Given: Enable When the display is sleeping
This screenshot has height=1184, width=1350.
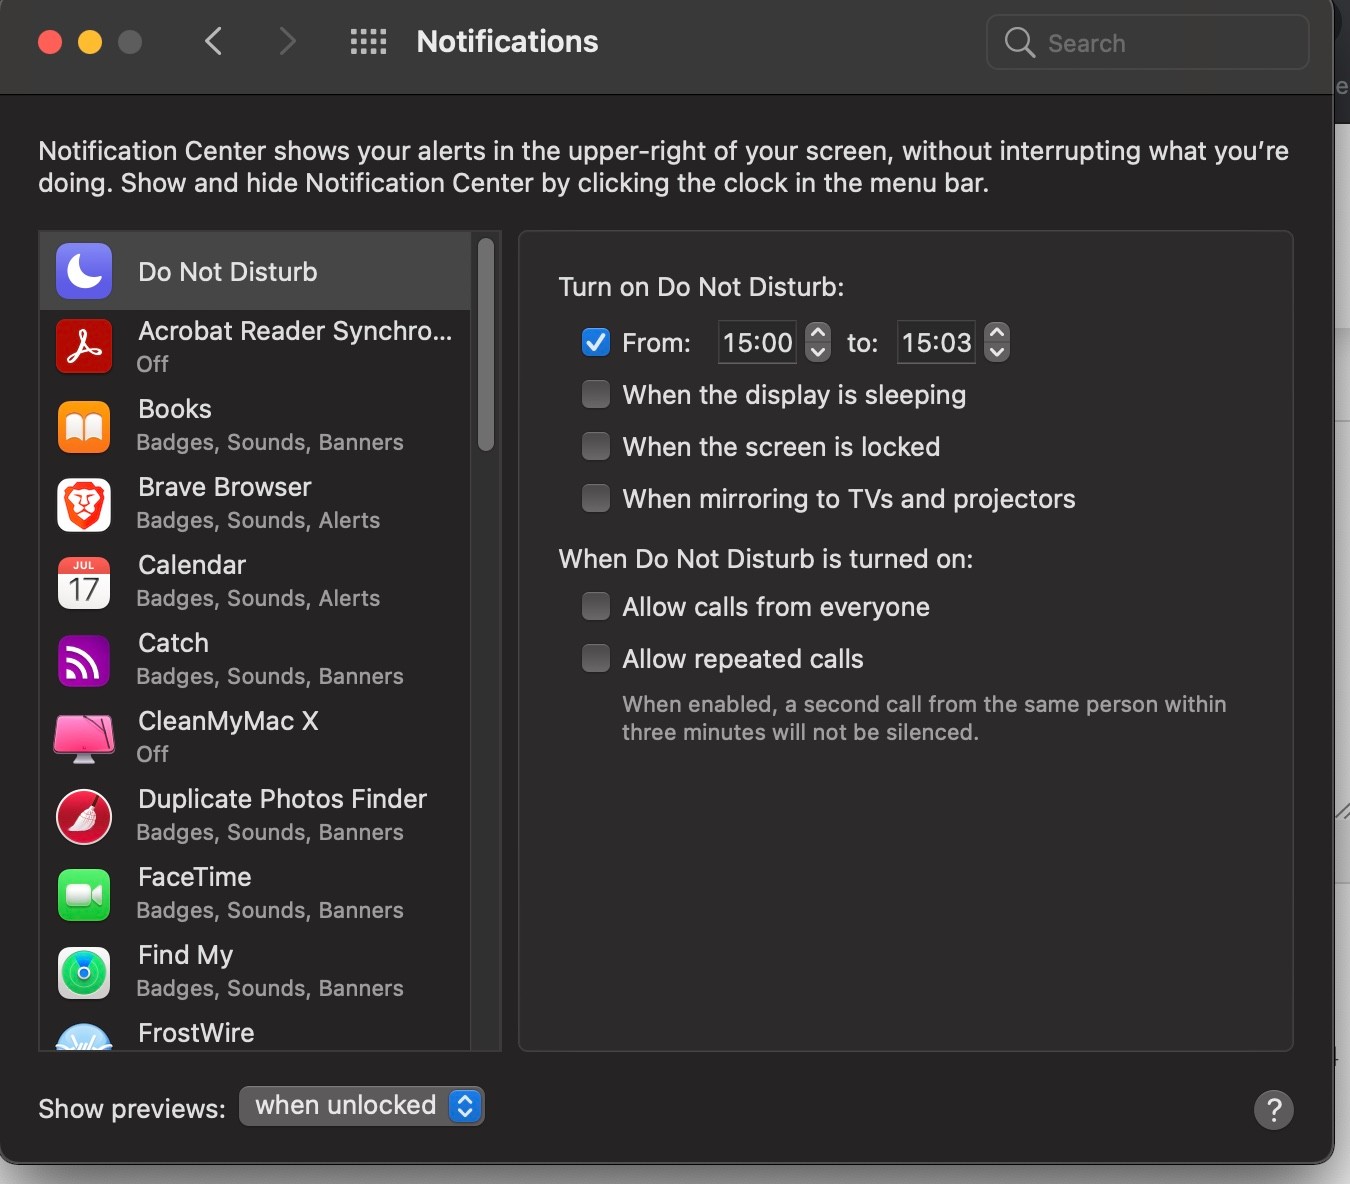Looking at the screenshot, I should [x=596, y=395].
